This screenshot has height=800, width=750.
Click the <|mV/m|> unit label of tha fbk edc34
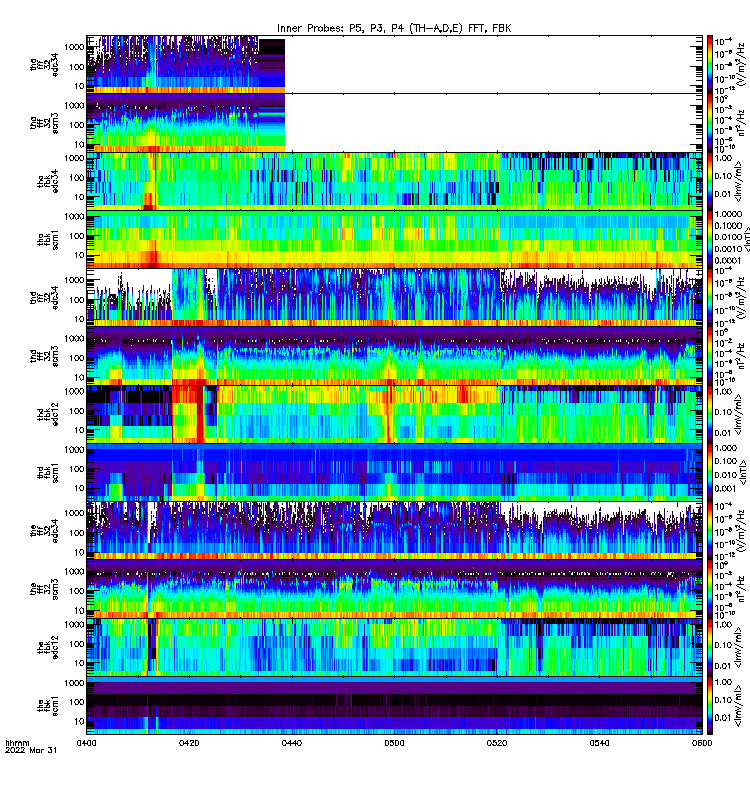[740, 181]
